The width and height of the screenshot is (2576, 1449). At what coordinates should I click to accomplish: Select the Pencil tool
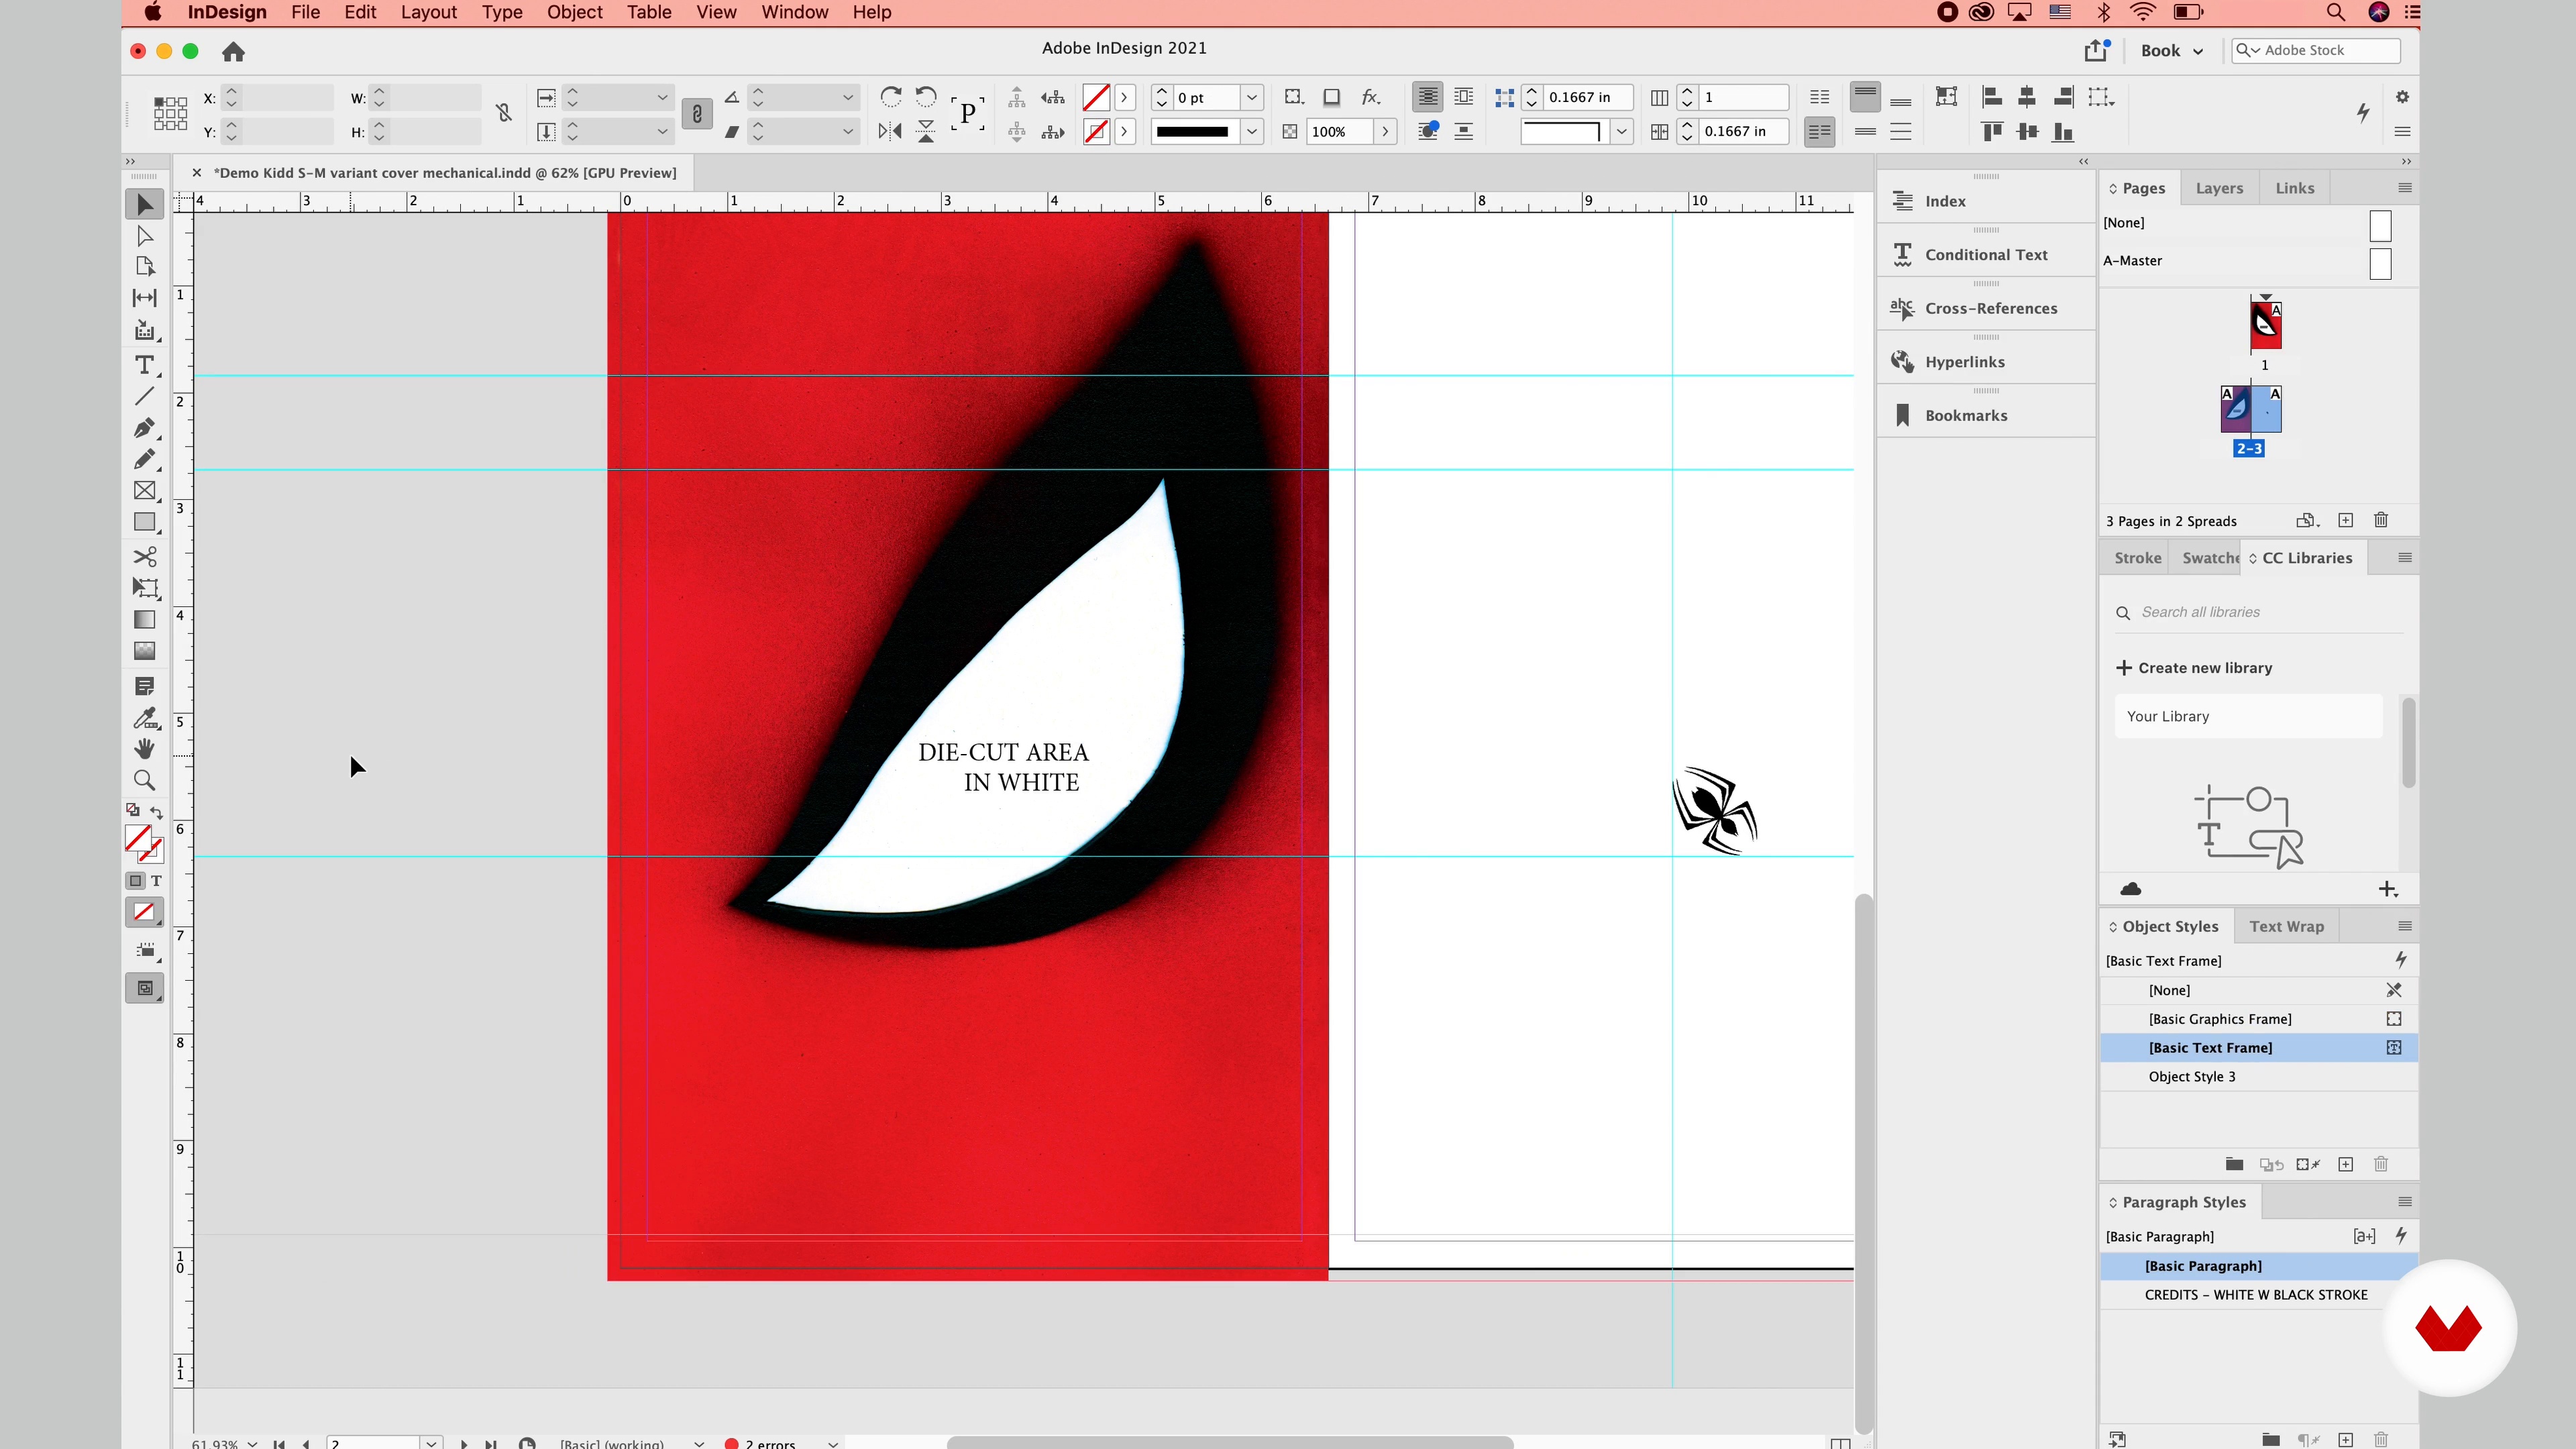click(145, 459)
